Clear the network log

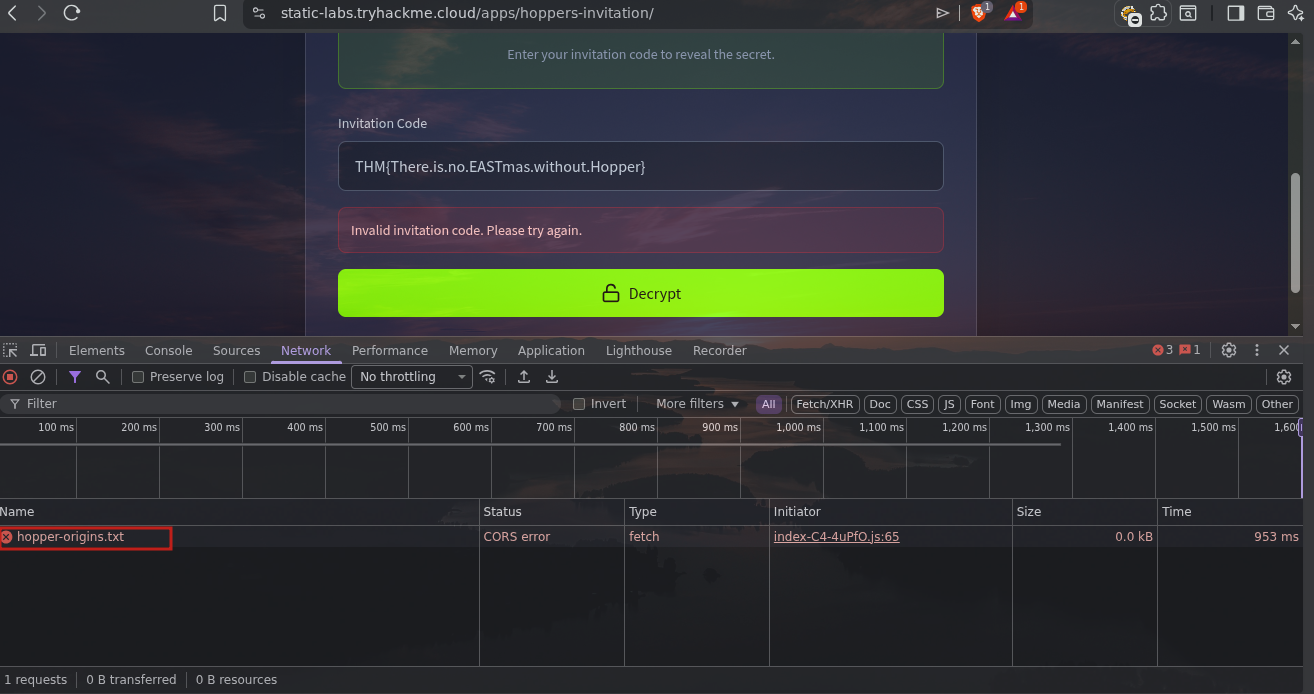point(38,377)
